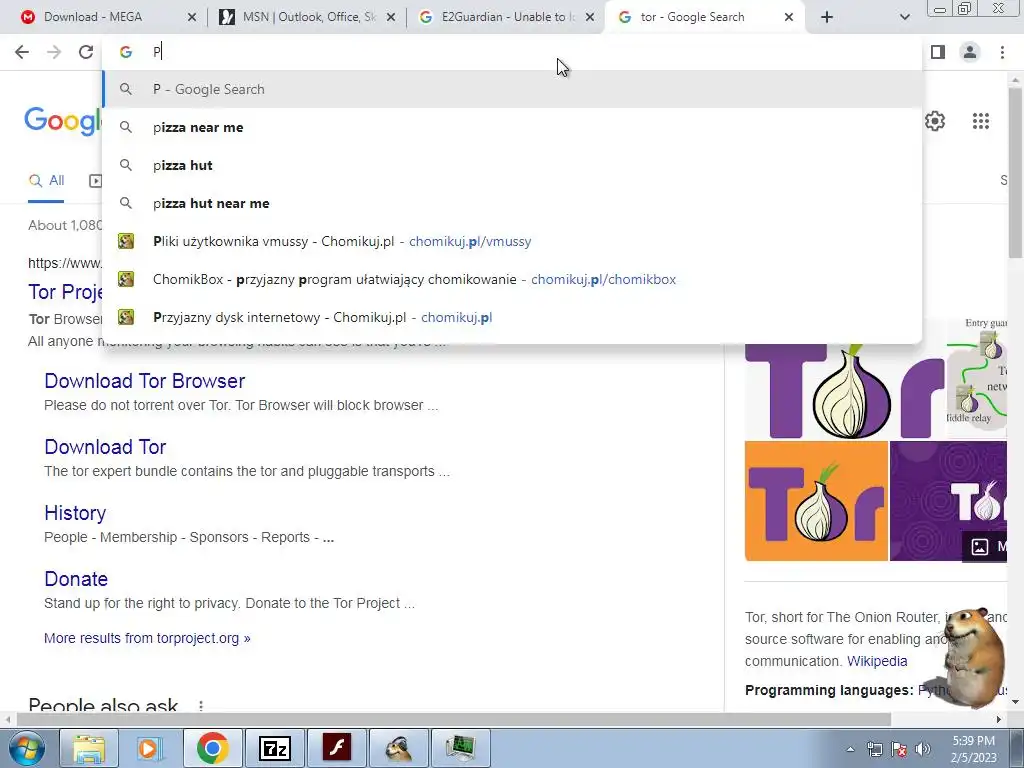This screenshot has height=768, width=1024.
Task: Launch Windows Media Player from taskbar
Action: pyautogui.click(x=150, y=748)
